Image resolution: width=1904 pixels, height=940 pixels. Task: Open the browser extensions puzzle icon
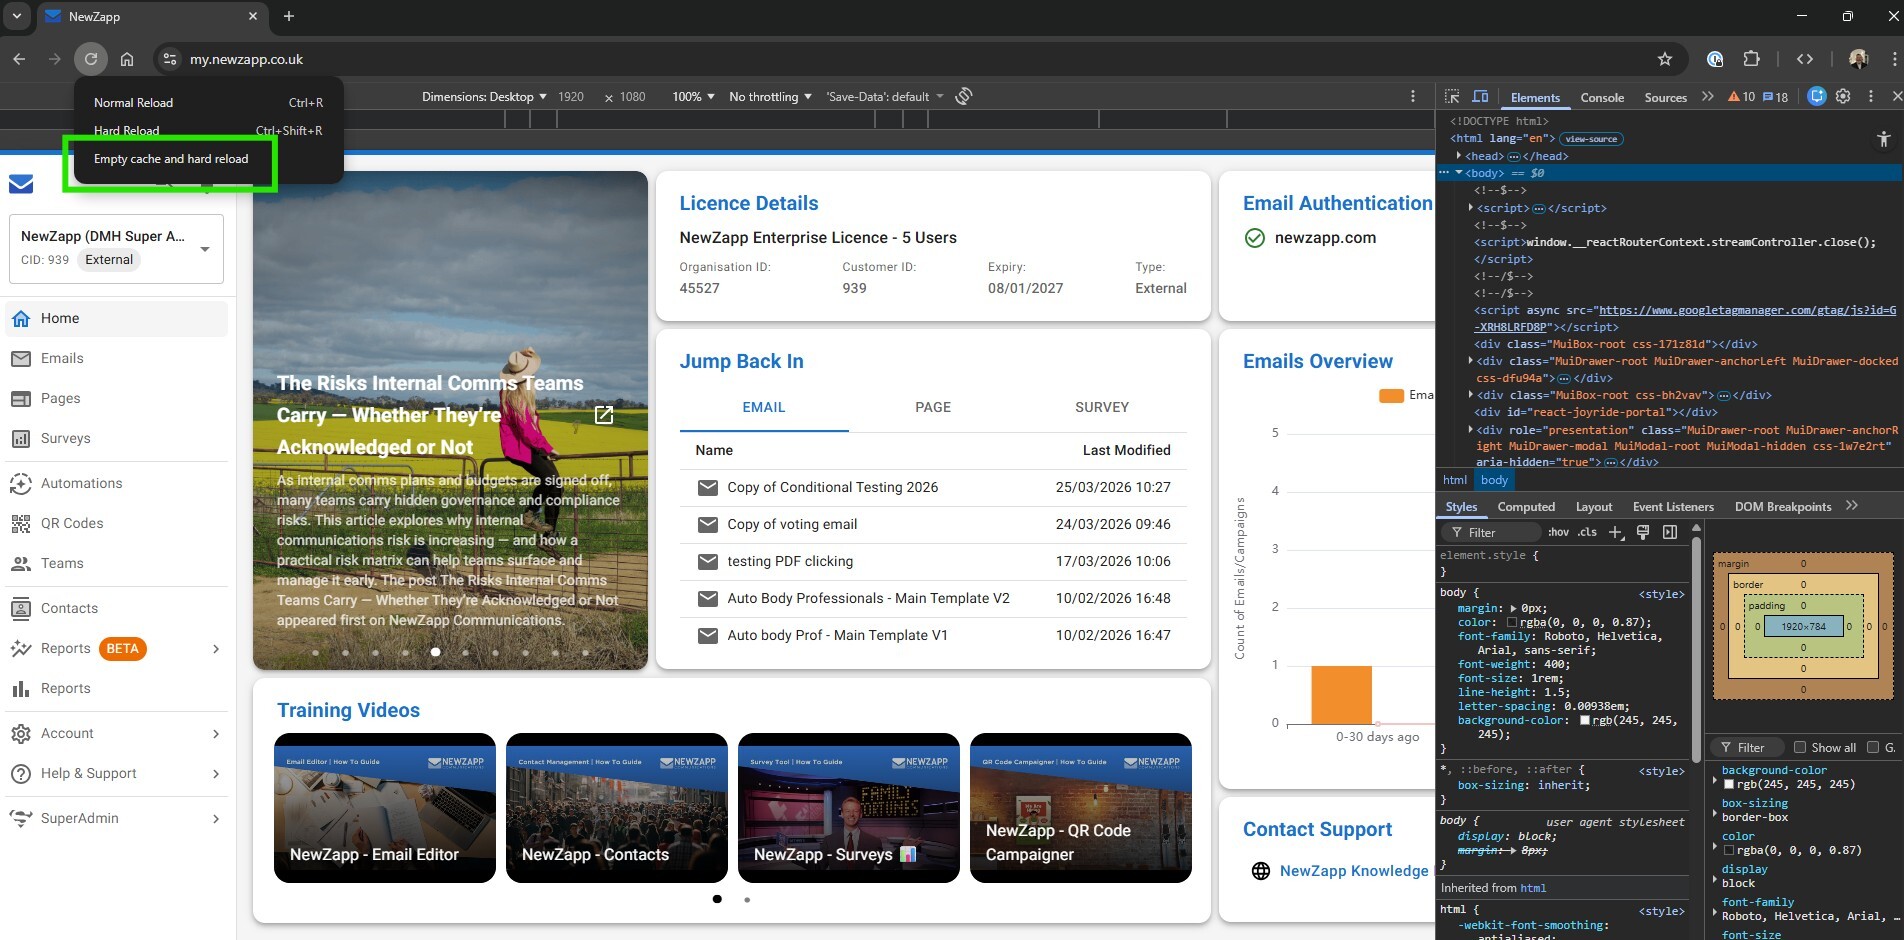[1751, 59]
